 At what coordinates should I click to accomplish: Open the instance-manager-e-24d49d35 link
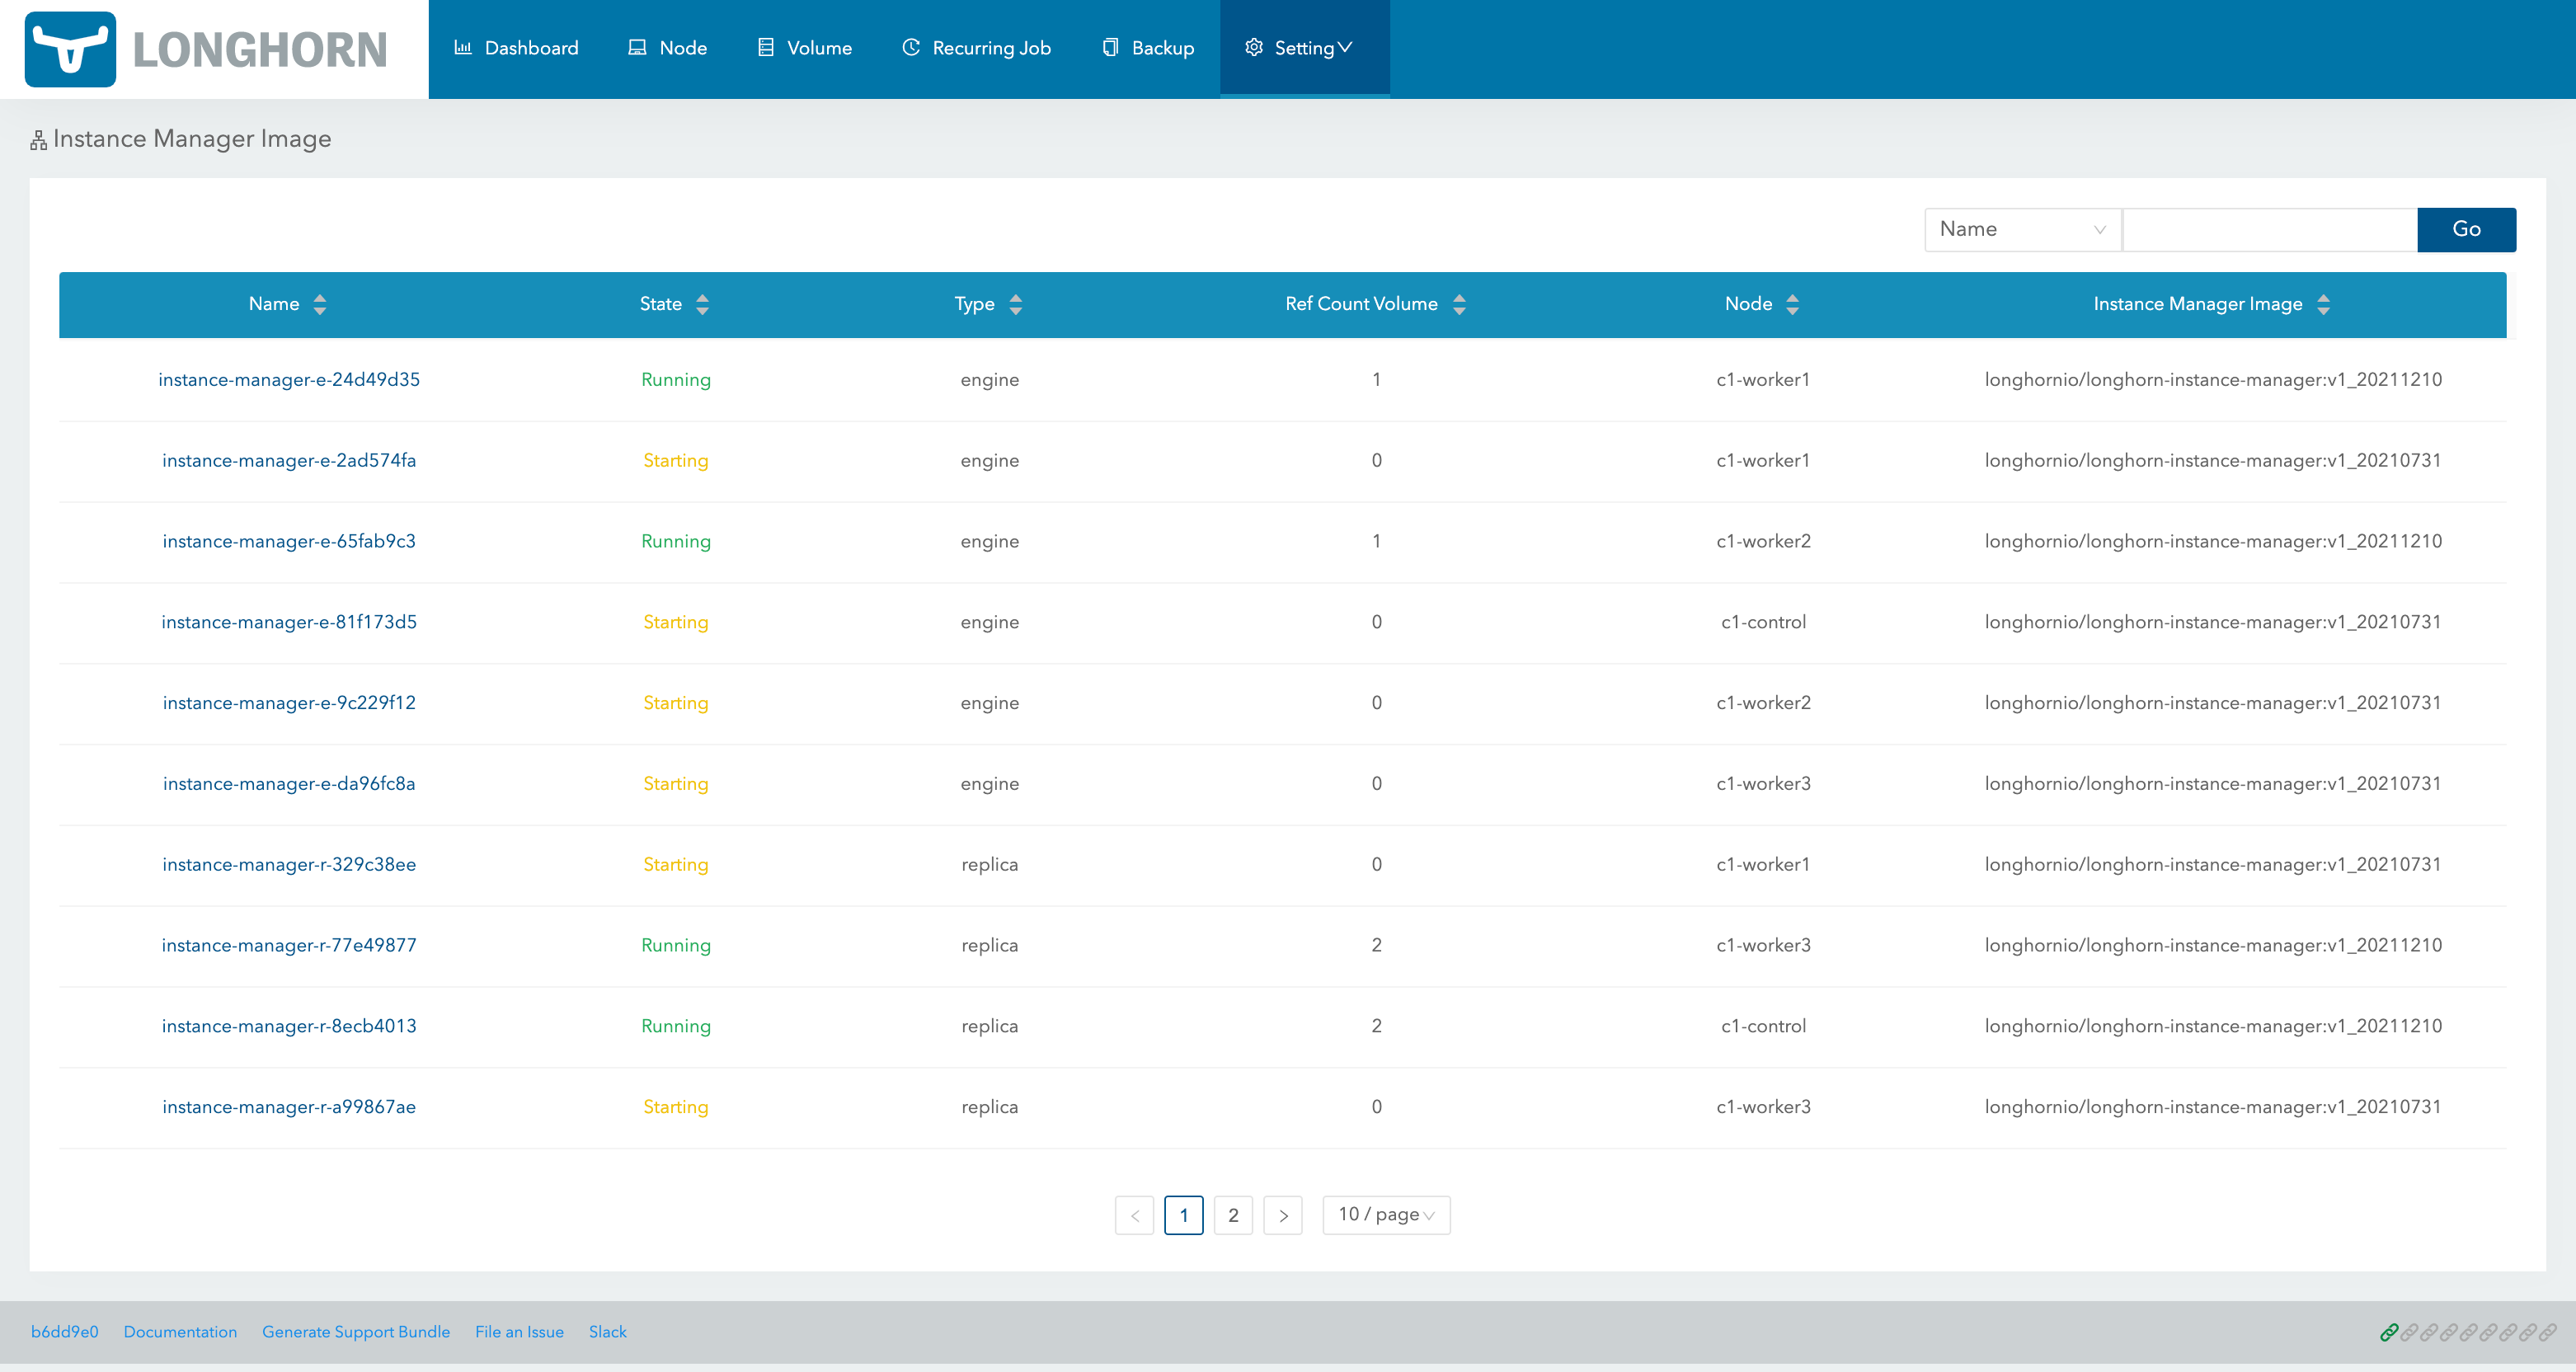(x=289, y=379)
